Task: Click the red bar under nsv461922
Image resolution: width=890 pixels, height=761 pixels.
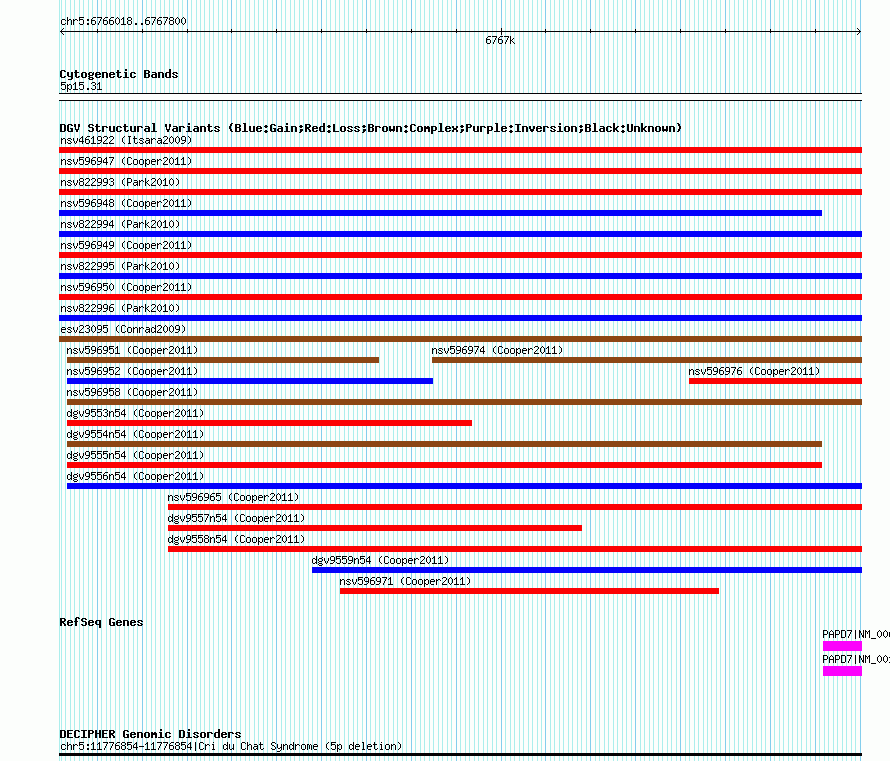Action: point(460,150)
